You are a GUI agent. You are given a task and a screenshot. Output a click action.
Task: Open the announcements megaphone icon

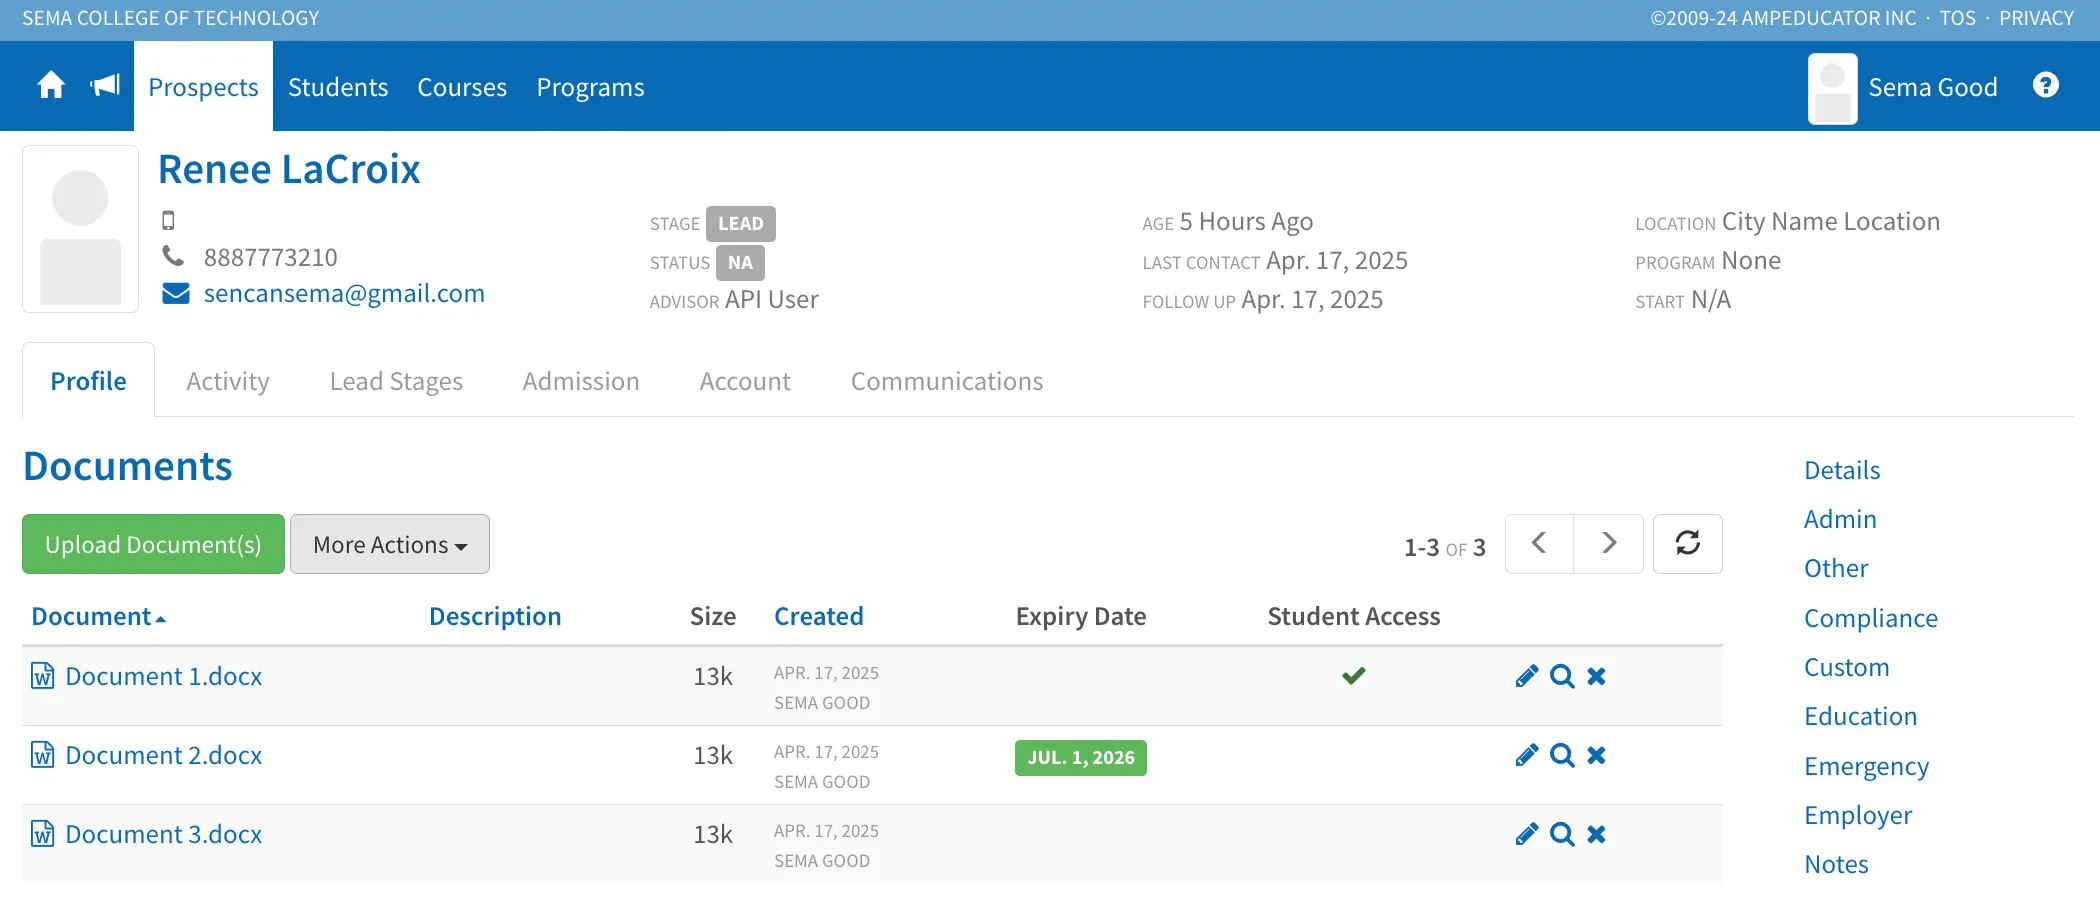pos(105,86)
